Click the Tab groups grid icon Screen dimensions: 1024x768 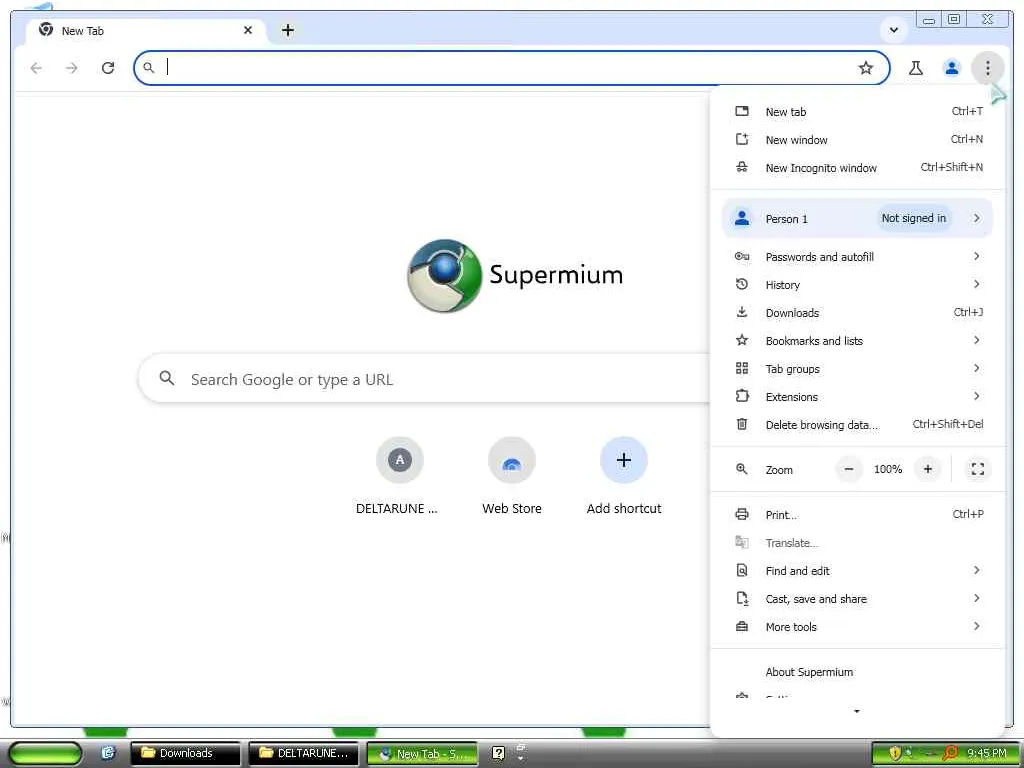tap(742, 368)
